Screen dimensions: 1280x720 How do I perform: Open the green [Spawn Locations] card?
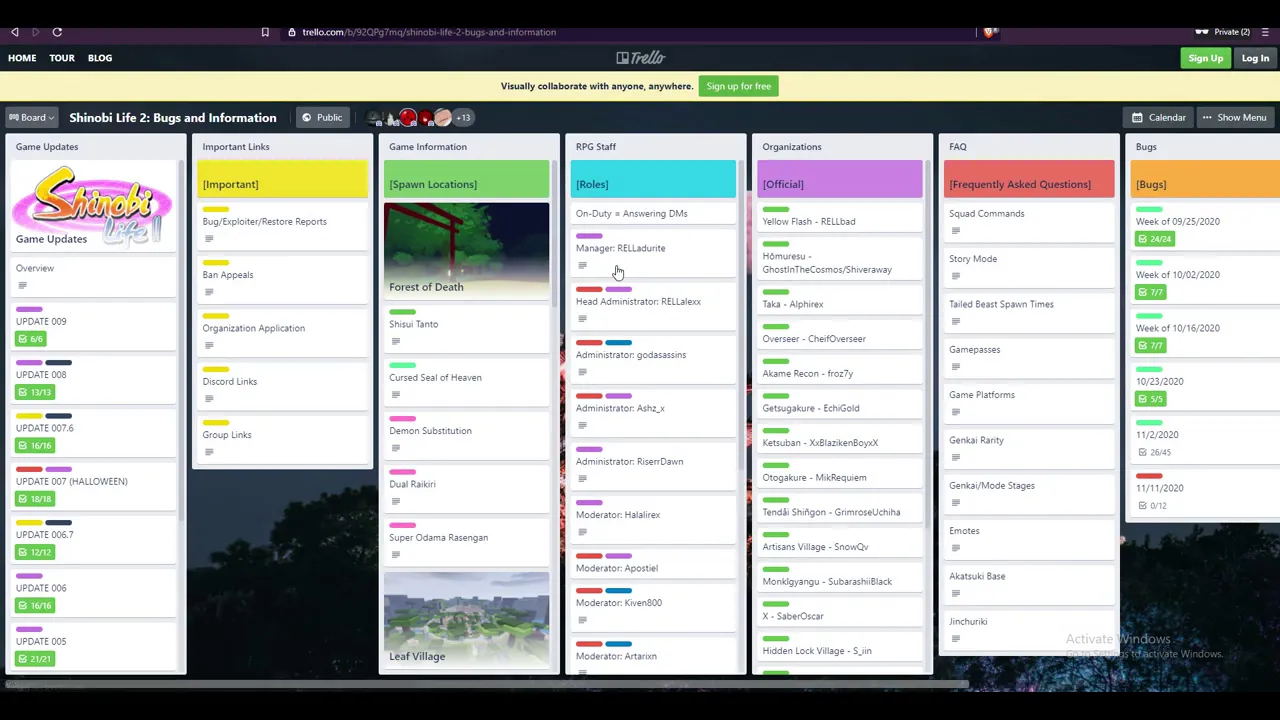467,180
